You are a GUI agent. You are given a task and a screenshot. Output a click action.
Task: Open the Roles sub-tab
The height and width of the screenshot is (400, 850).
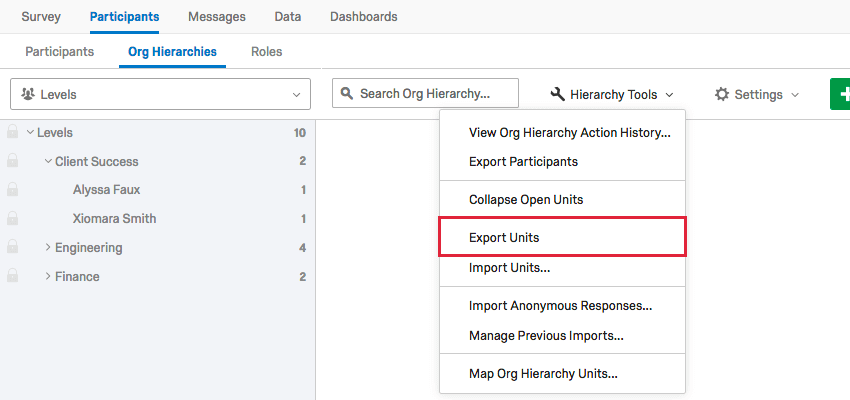[266, 51]
